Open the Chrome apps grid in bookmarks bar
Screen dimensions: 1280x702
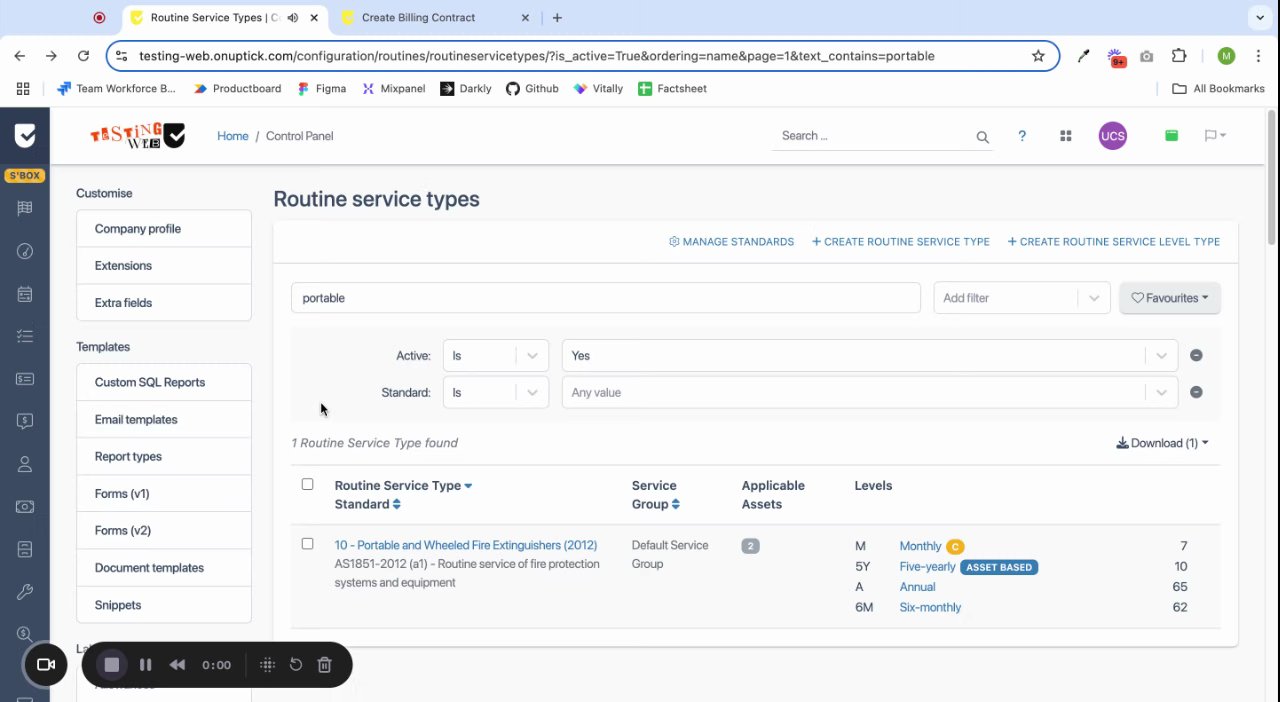23,88
